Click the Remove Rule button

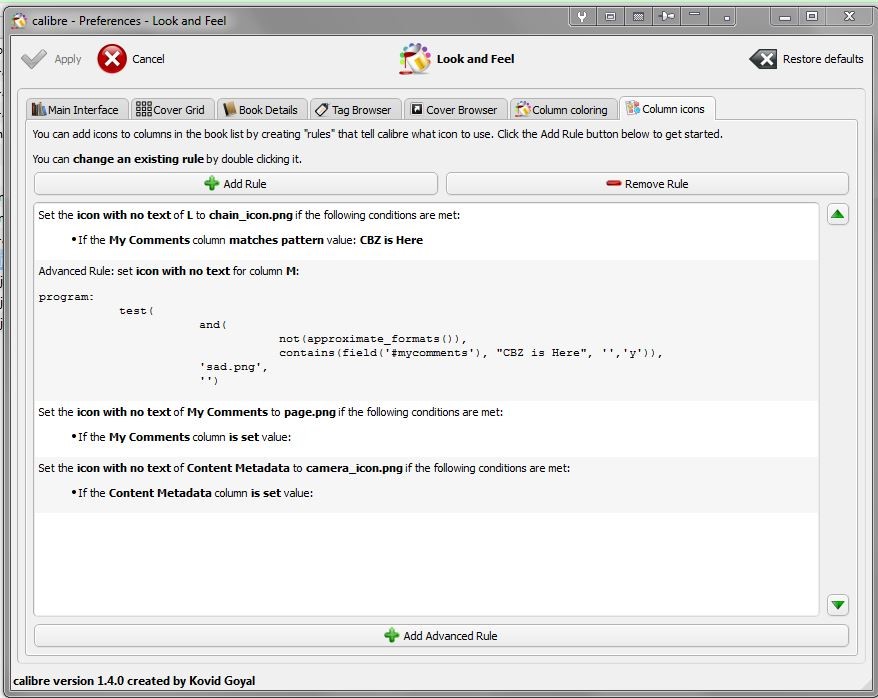pyautogui.click(x=647, y=184)
